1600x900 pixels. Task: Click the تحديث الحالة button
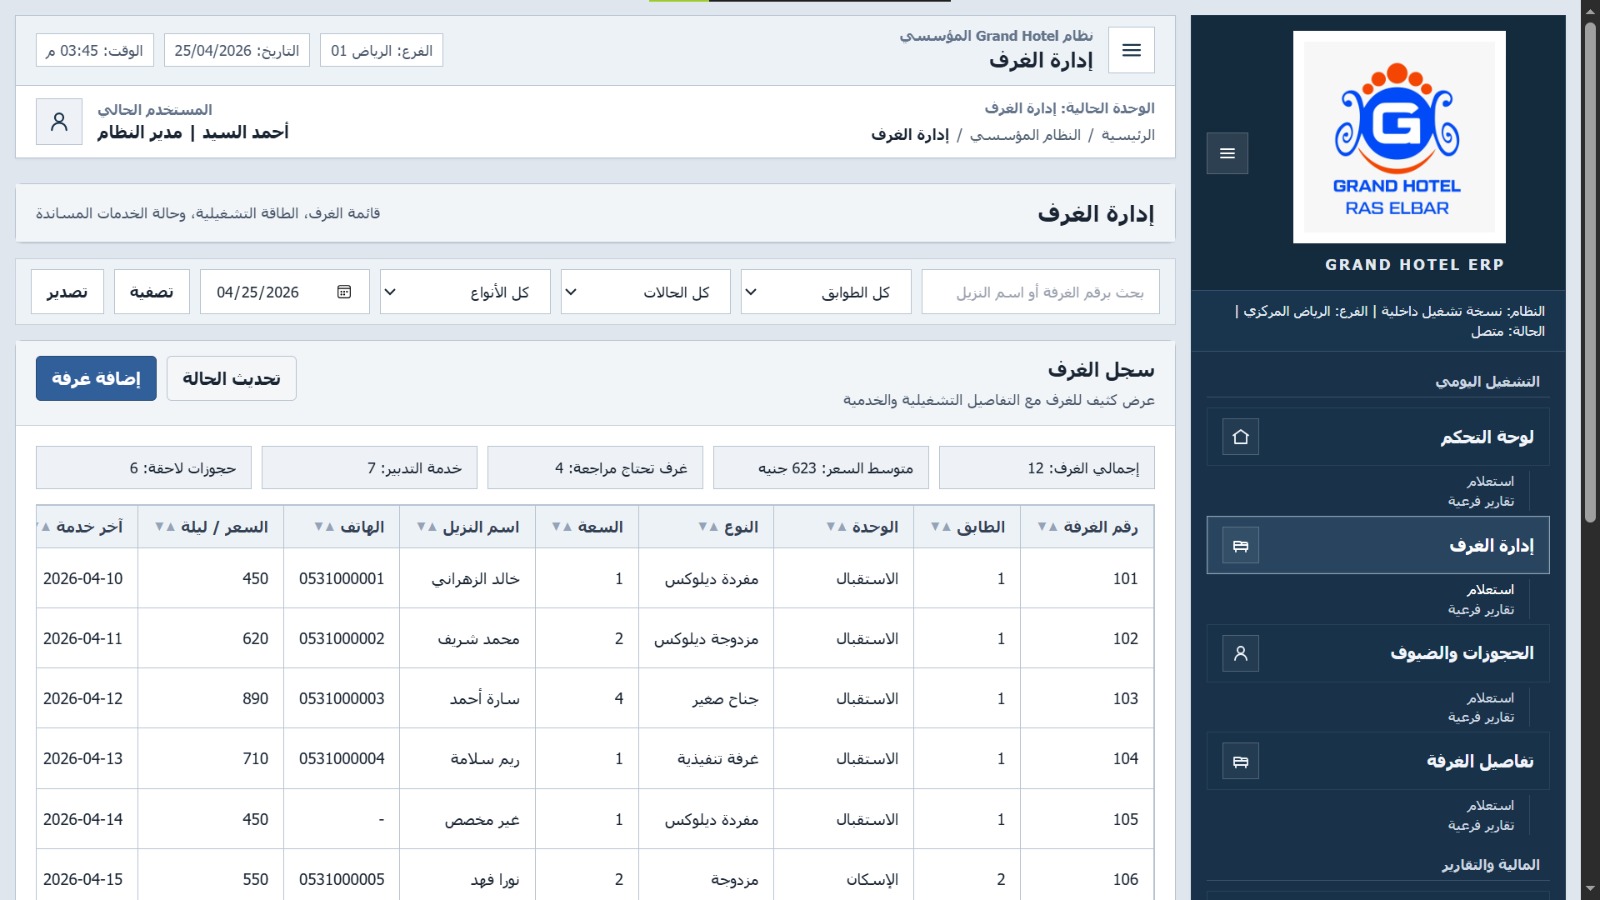pos(232,379)
